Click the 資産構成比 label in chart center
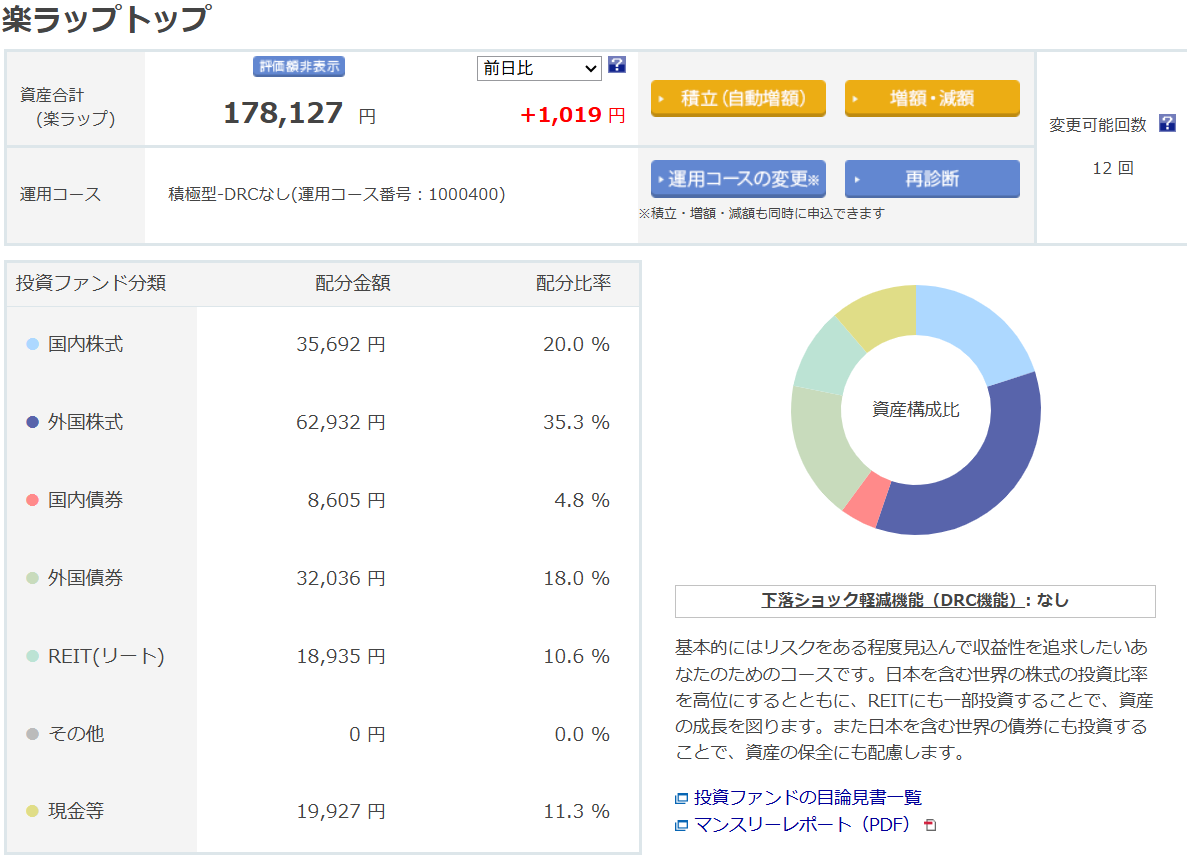The height and width of the screenshot is (859, 1187). [916, 409]
